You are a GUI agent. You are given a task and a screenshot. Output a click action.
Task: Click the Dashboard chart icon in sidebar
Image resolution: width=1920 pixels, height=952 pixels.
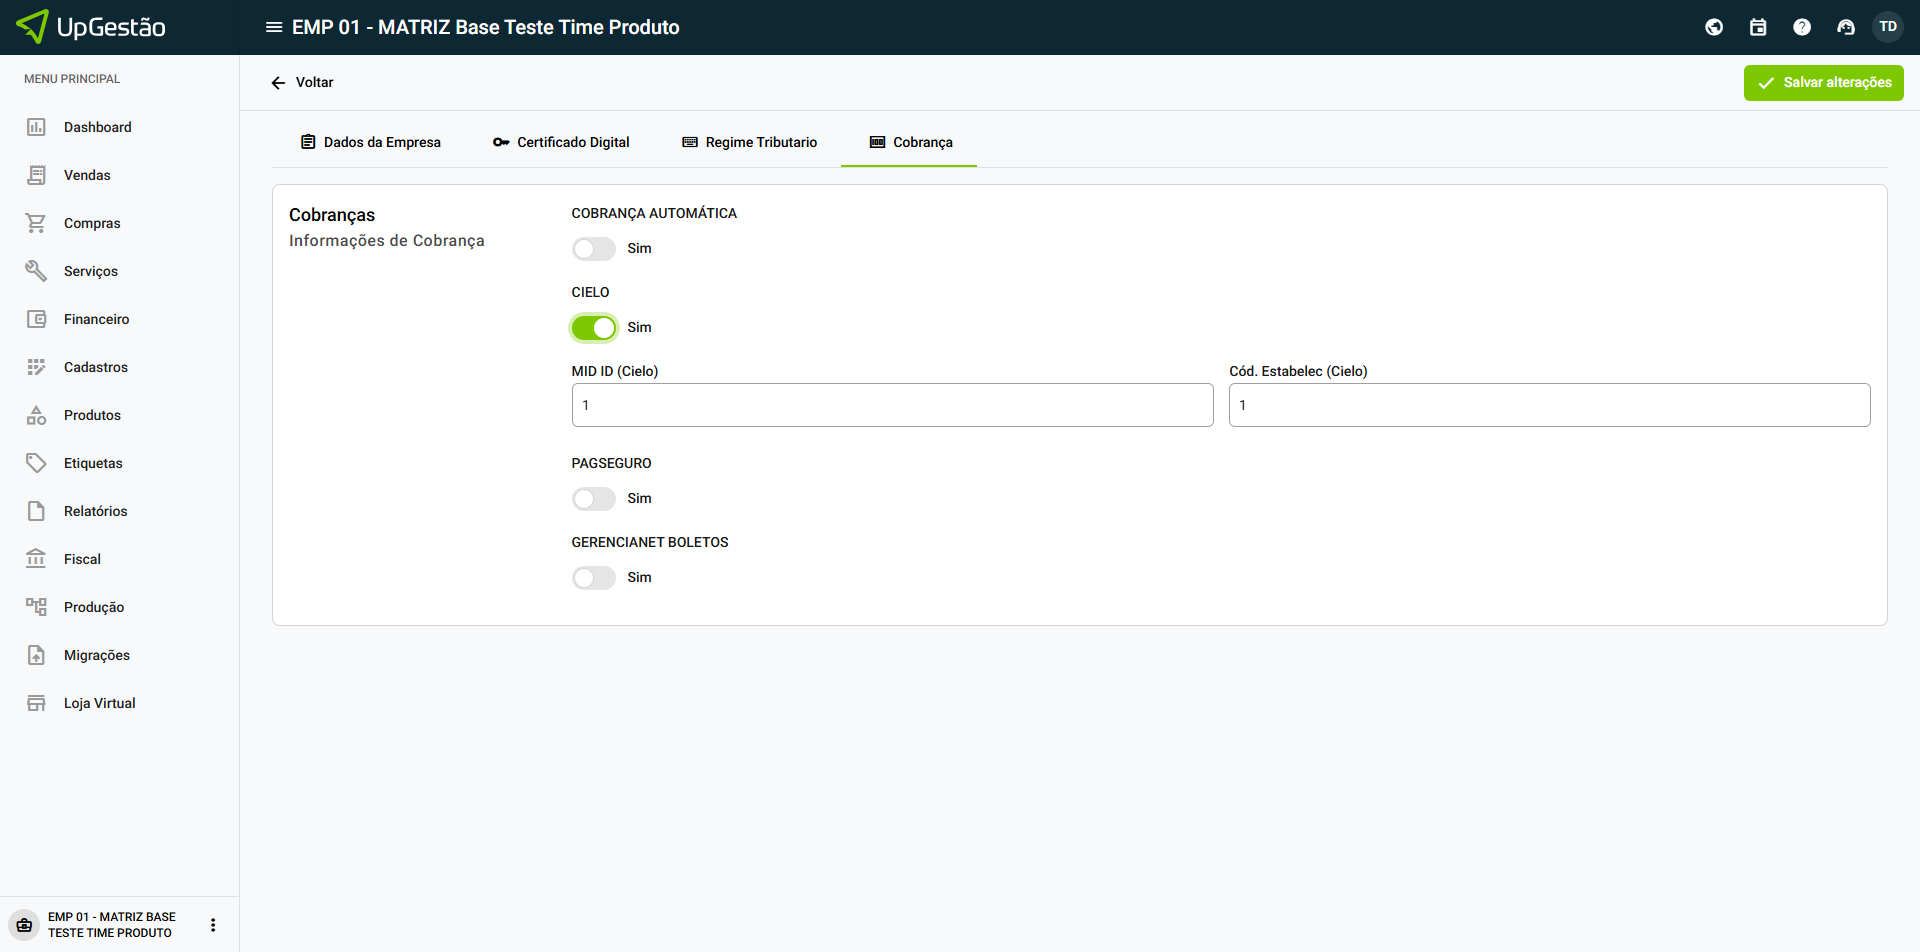pos(36,127)
